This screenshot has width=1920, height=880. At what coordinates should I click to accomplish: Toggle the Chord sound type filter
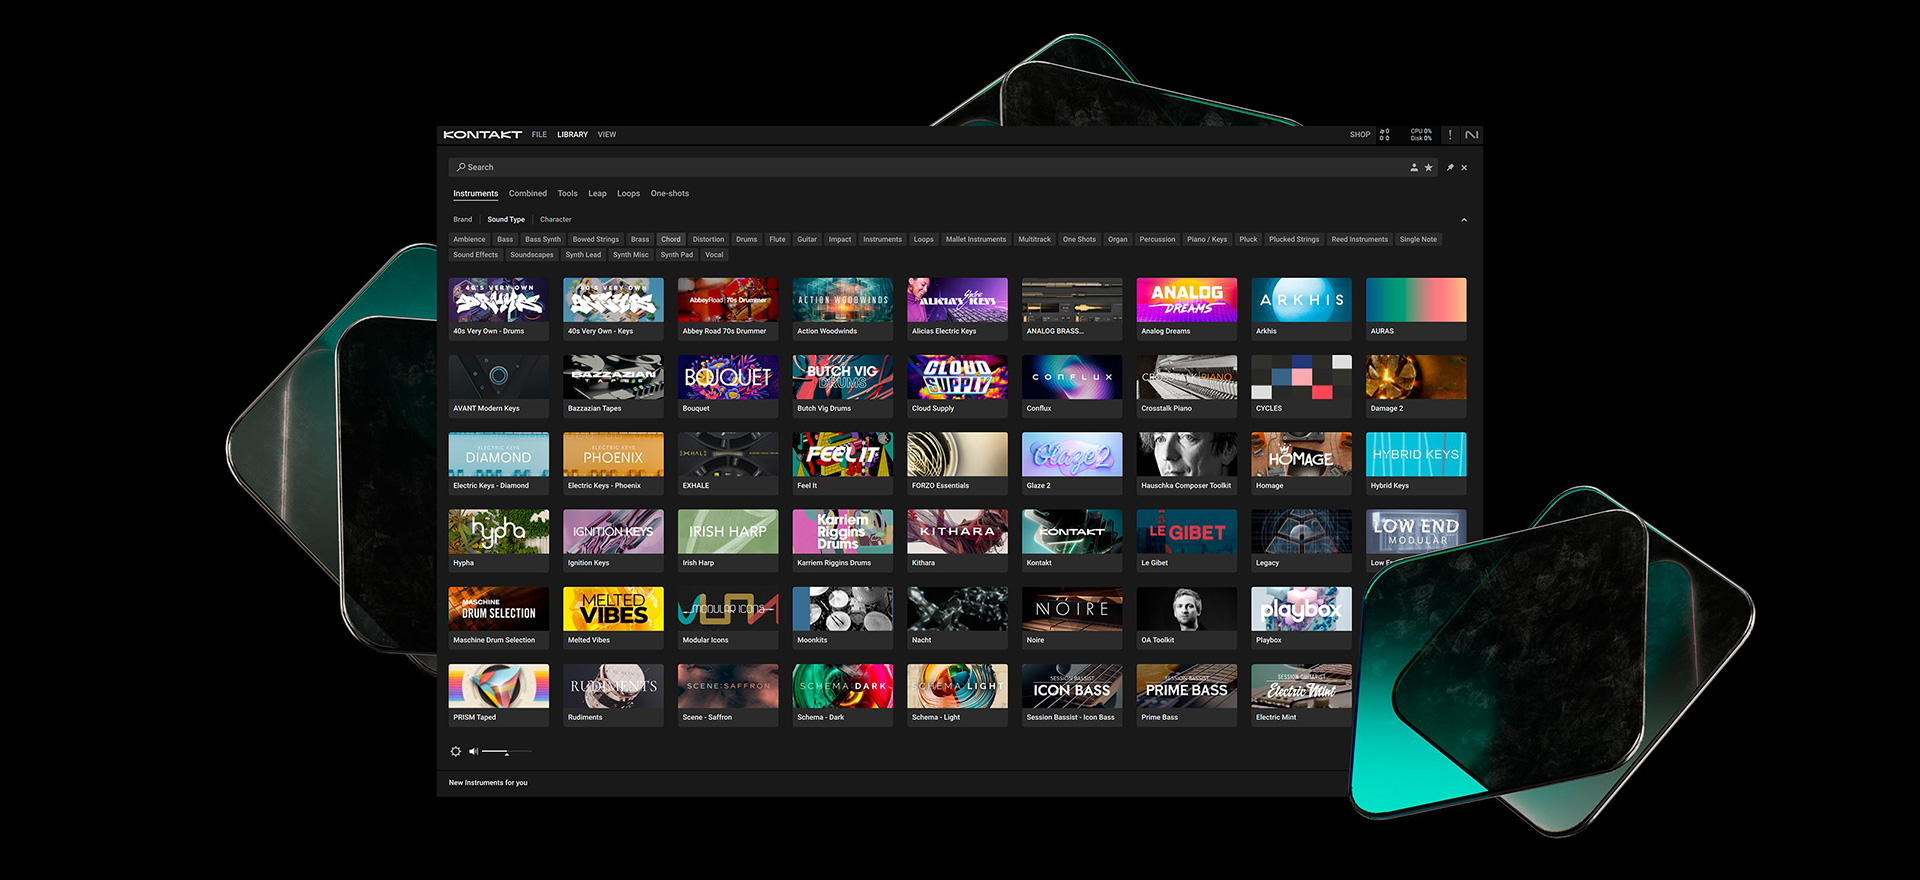[670, 239]
